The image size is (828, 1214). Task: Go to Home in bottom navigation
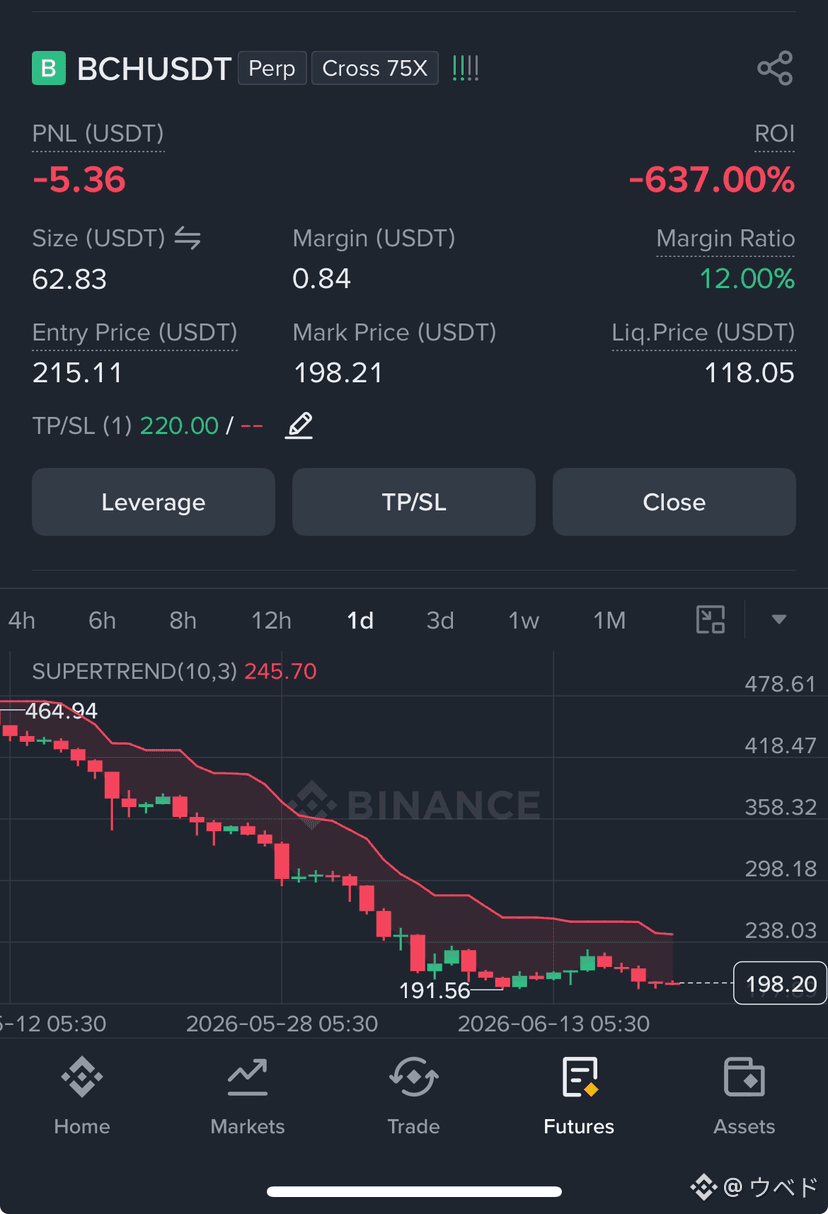(x=82, y=1097)
